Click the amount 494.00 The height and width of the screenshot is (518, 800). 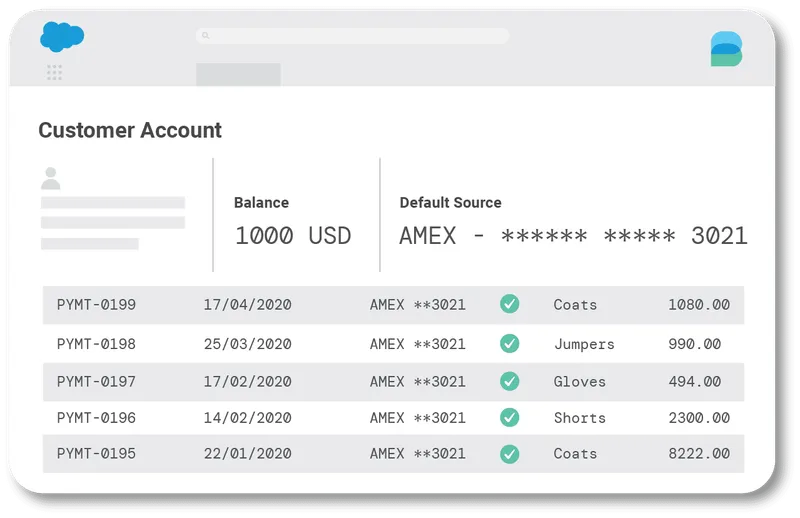694,382
